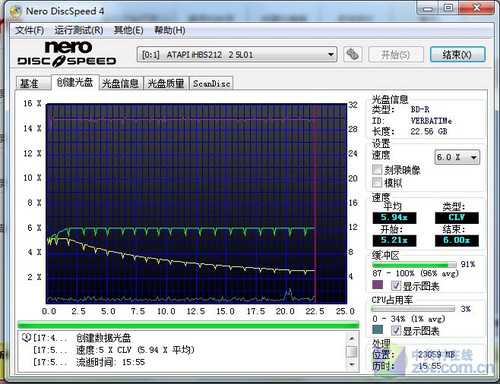This screenshot has width=500, height=384.
Task: Click the 结束(X) button
Action: point(457,54)
